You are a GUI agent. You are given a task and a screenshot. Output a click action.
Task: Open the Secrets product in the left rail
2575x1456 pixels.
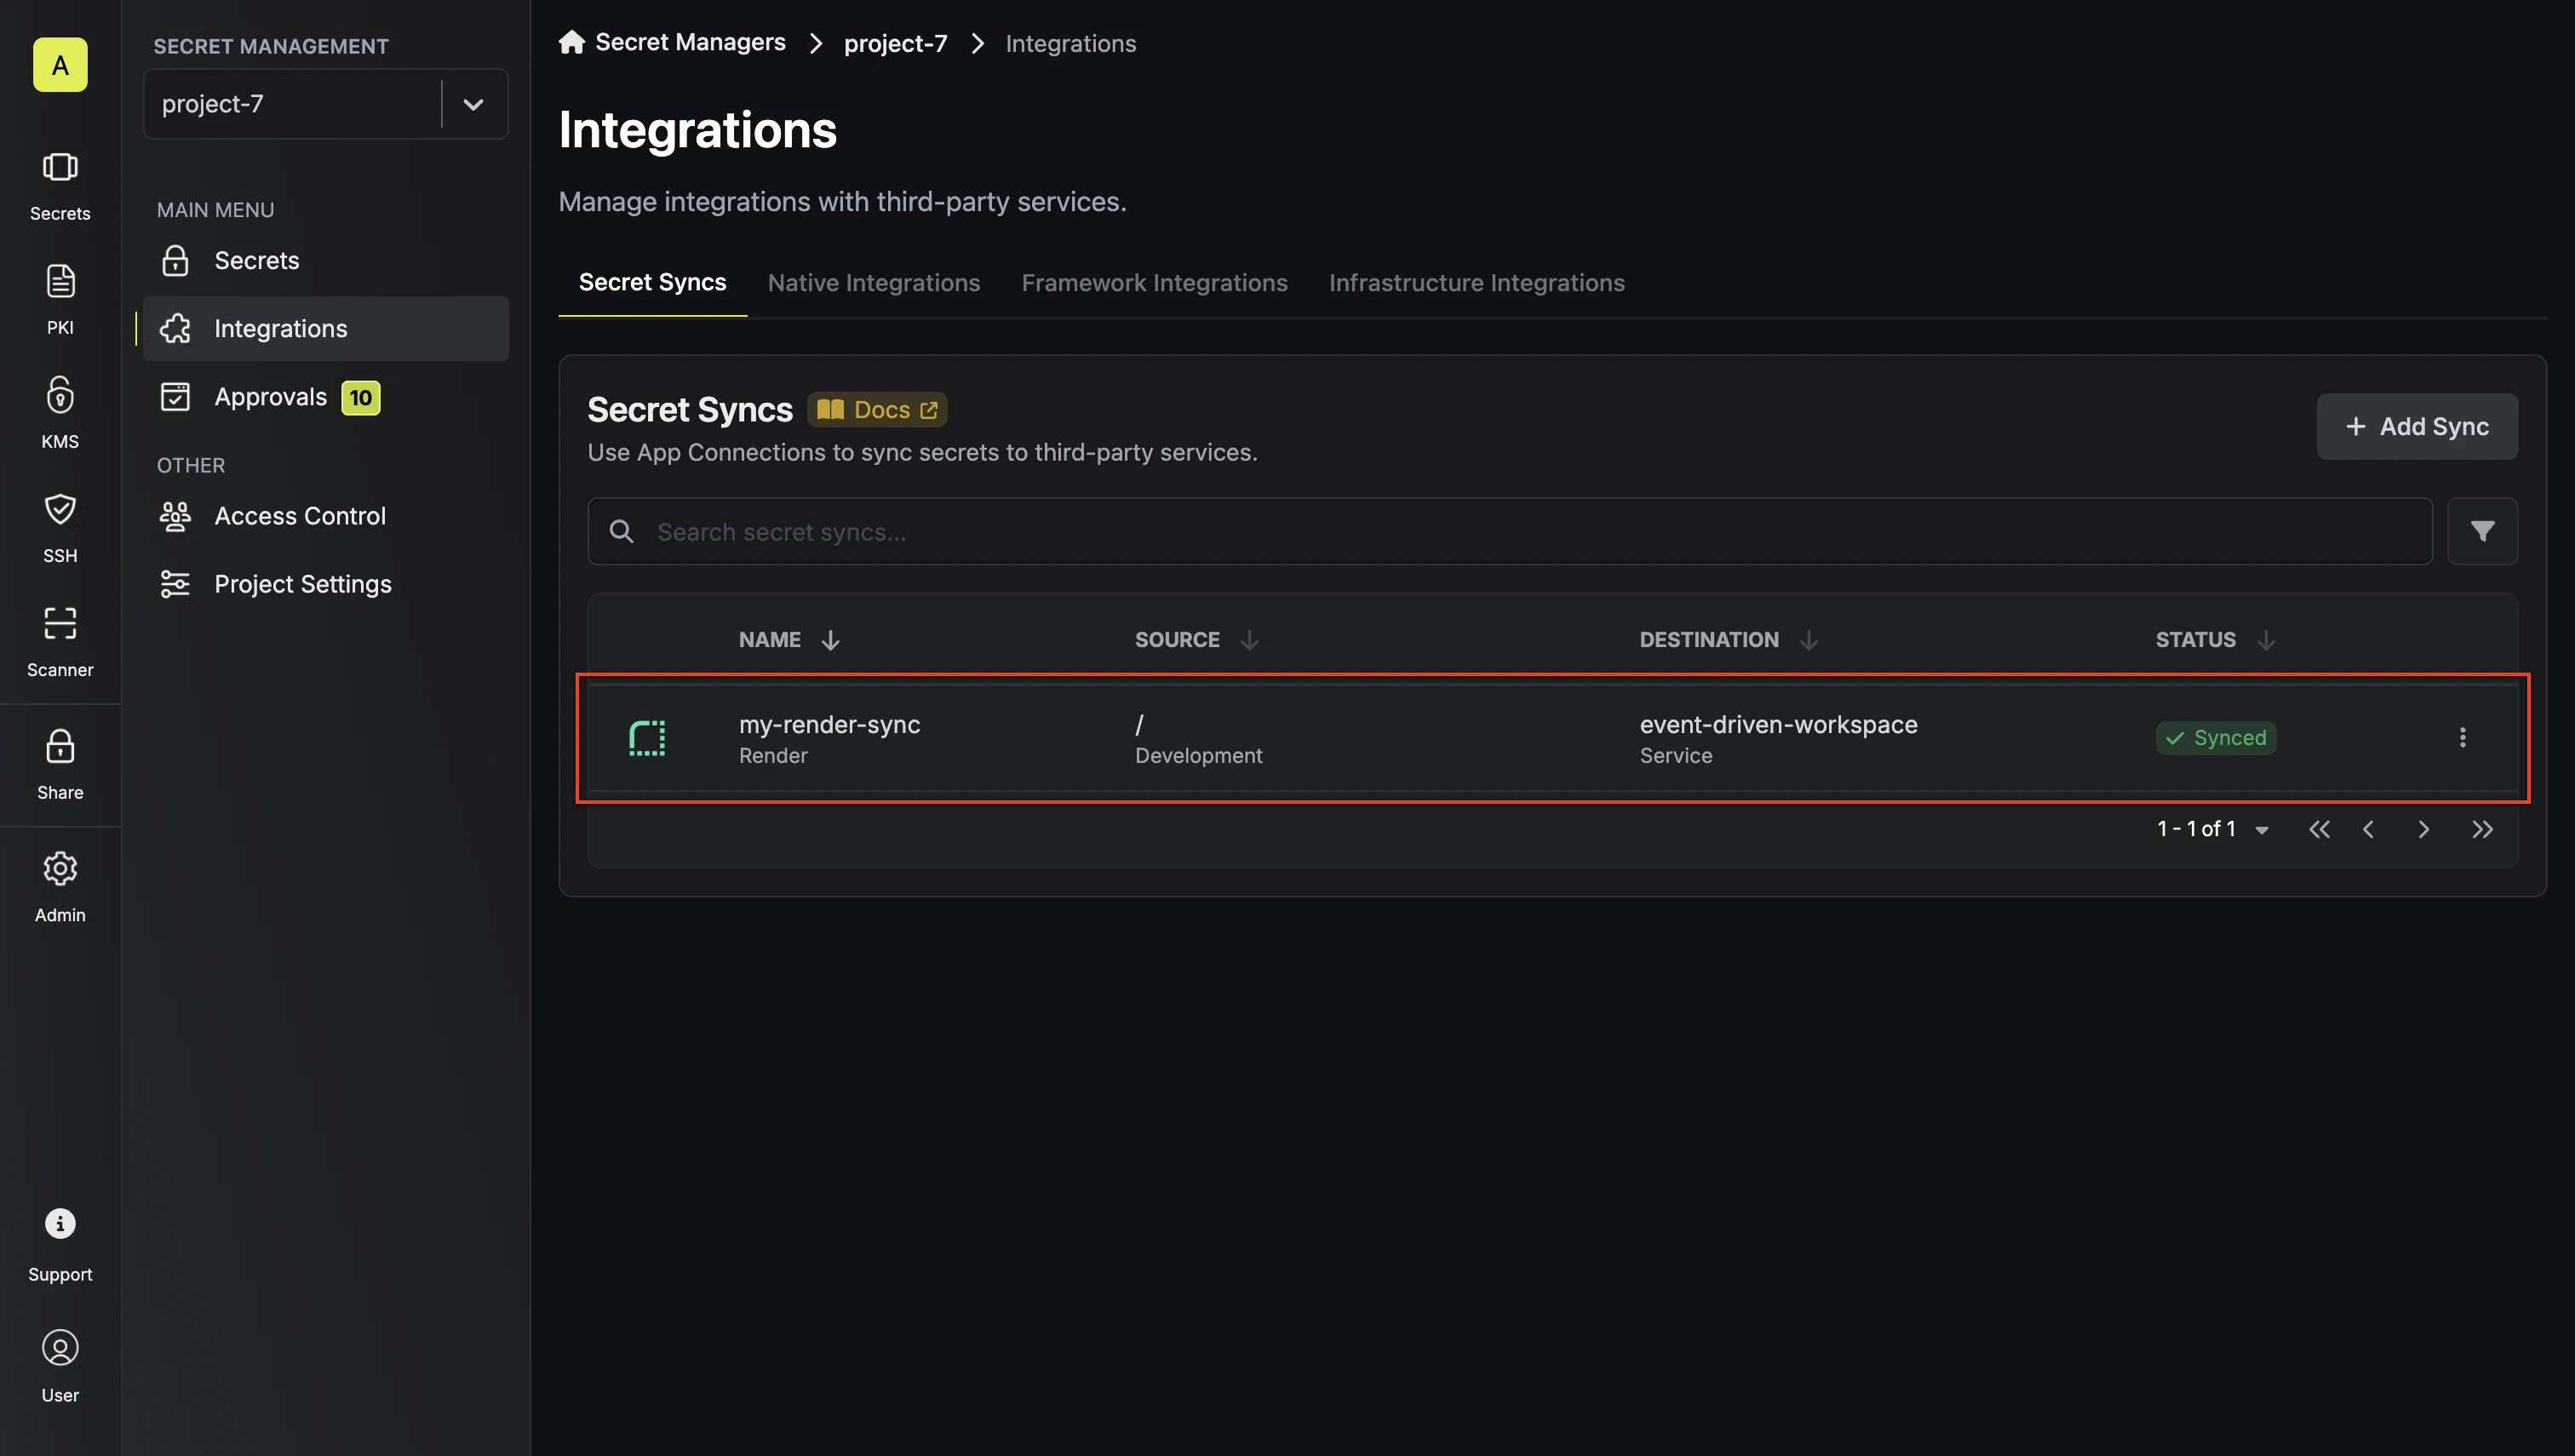pyautogui.click(x=60, y=186)
